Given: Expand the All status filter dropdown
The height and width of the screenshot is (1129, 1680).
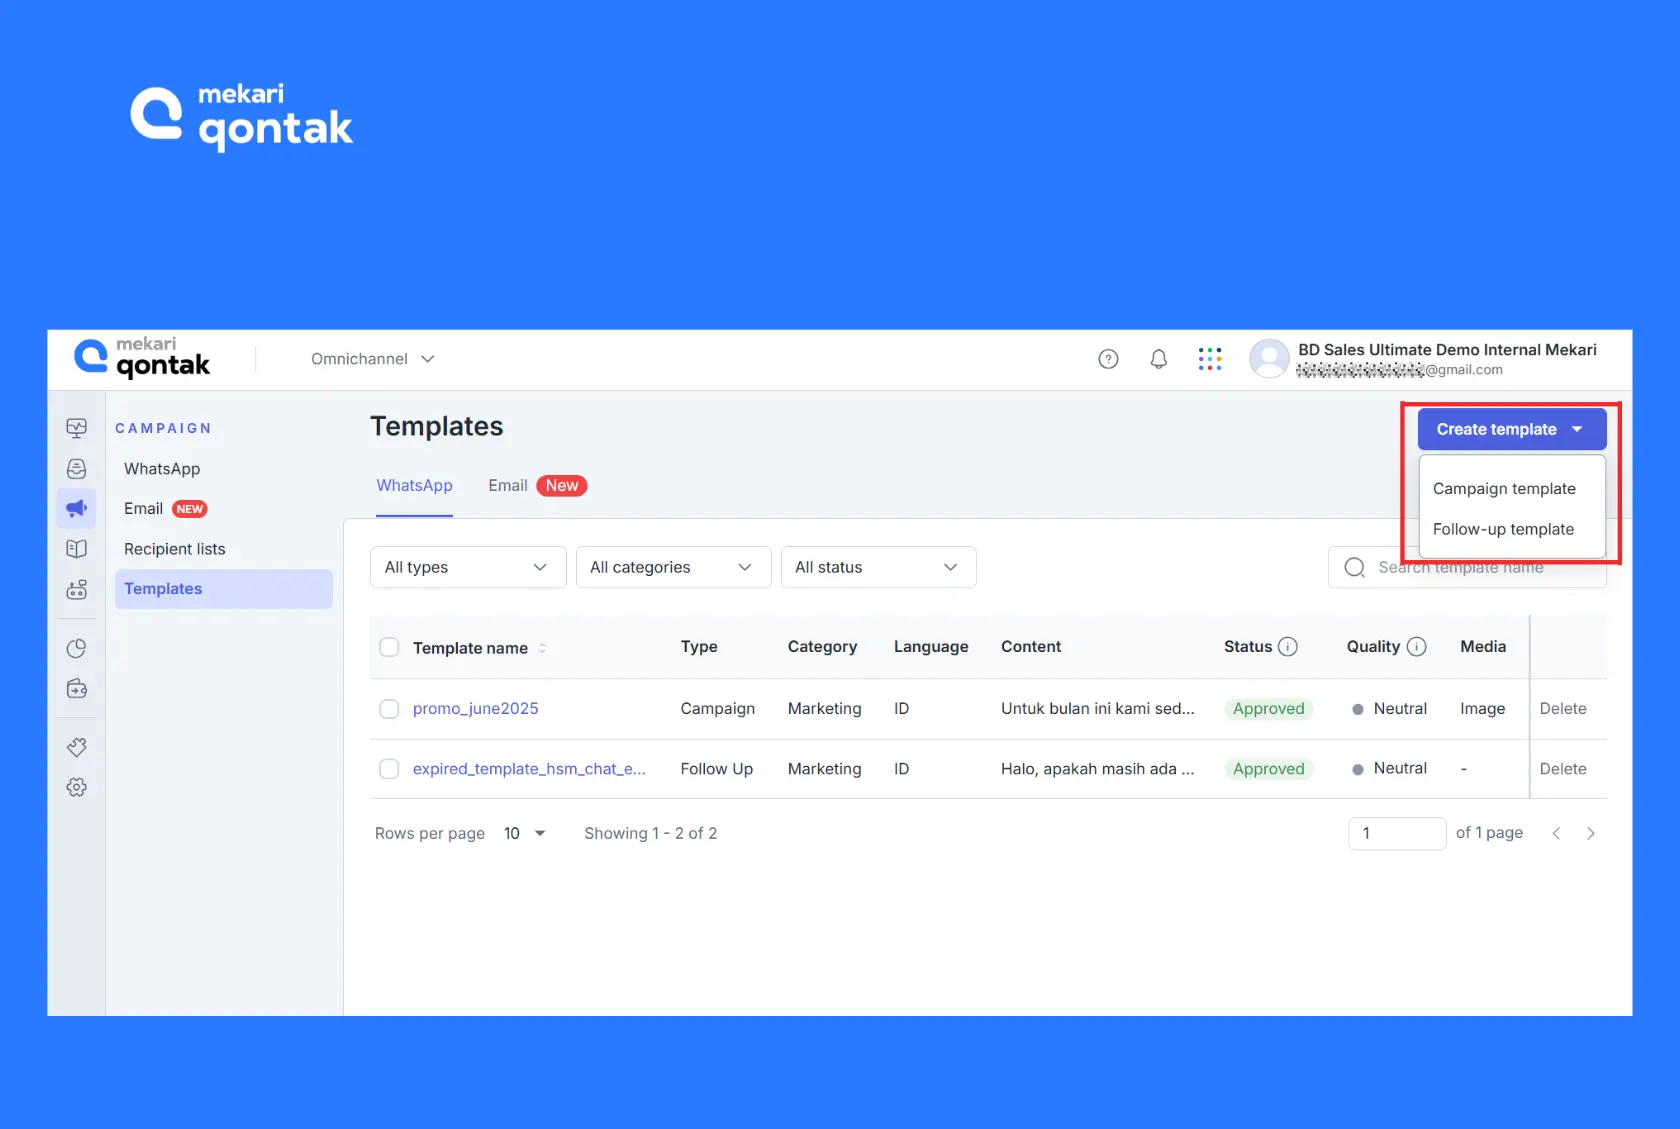Looking at the screenshot, I should (x=878, y=567).
